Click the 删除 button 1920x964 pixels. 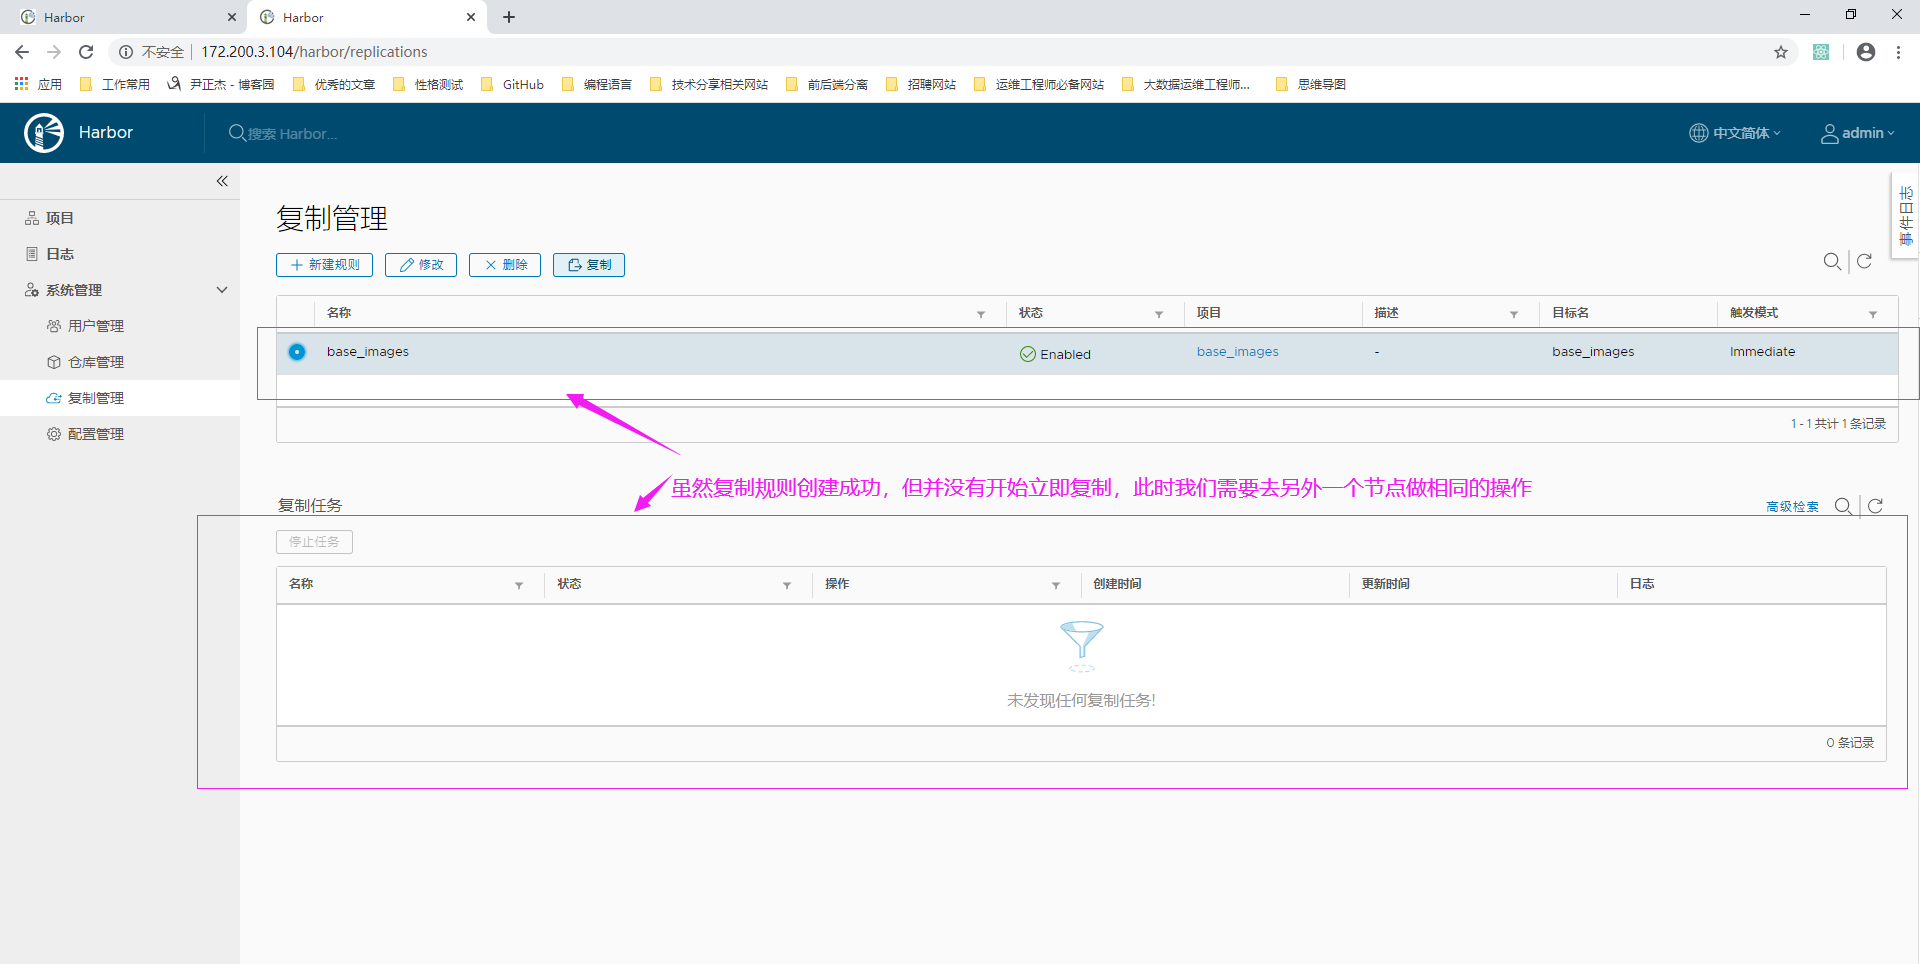[x=505, y=265]
